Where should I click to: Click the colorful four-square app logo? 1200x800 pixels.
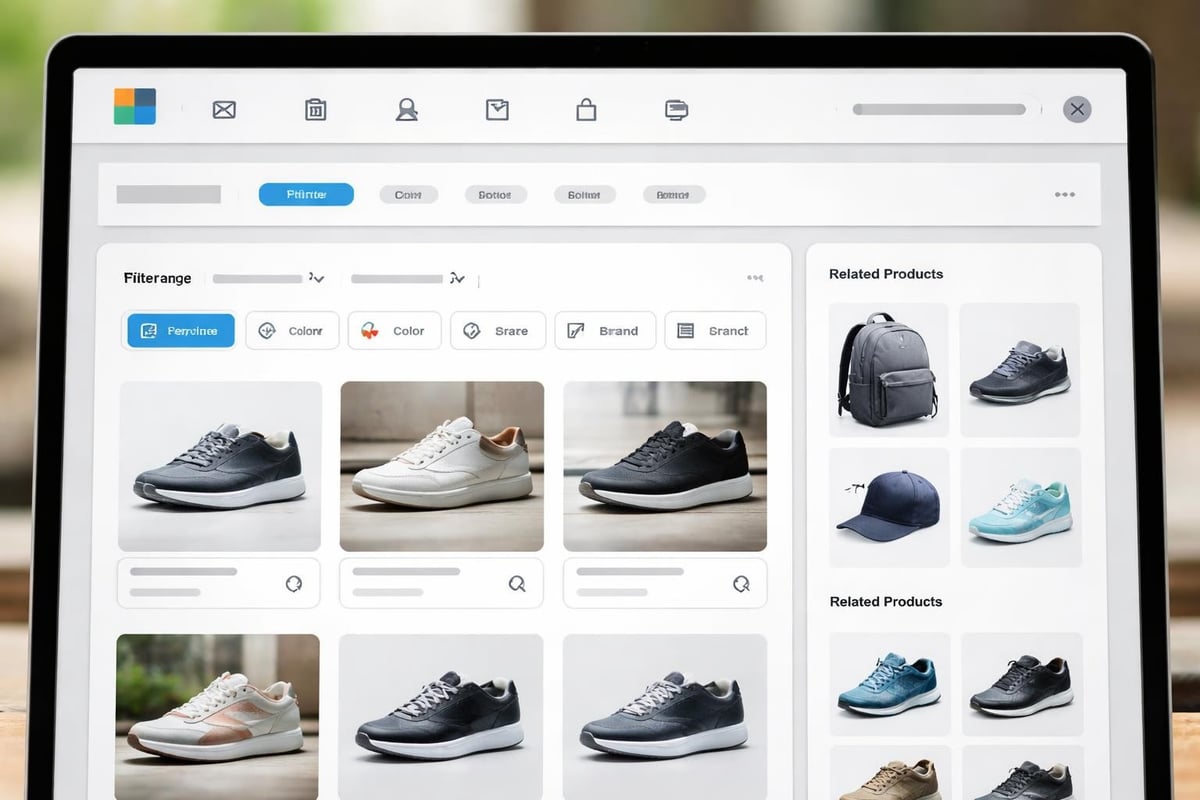(135, 106)
